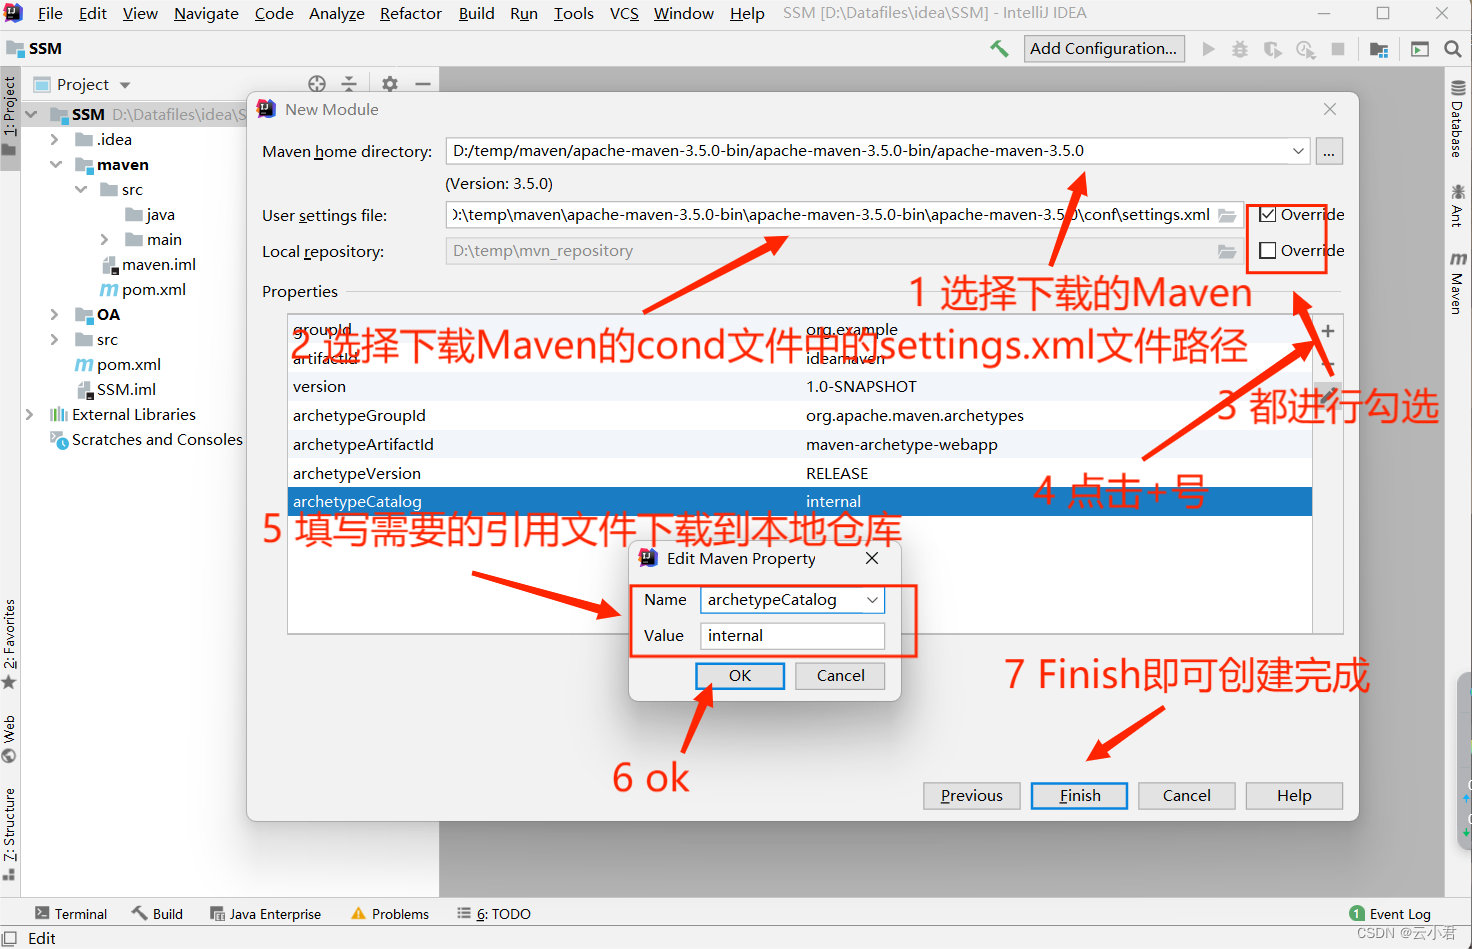This screenshot has height=949, width=1472.
Task: Open the Favorites tool window
Action: (9, 644)
